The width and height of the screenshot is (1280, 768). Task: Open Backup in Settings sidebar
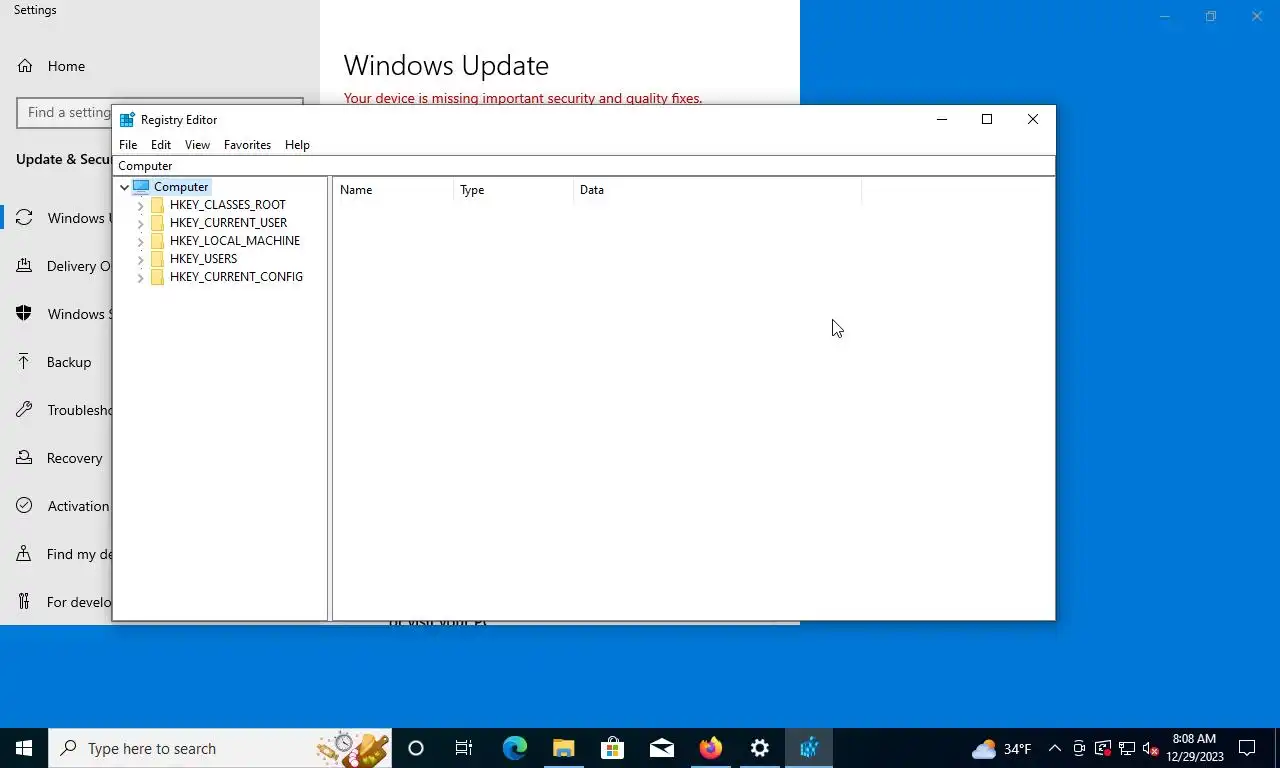click(x=69, y=362)
